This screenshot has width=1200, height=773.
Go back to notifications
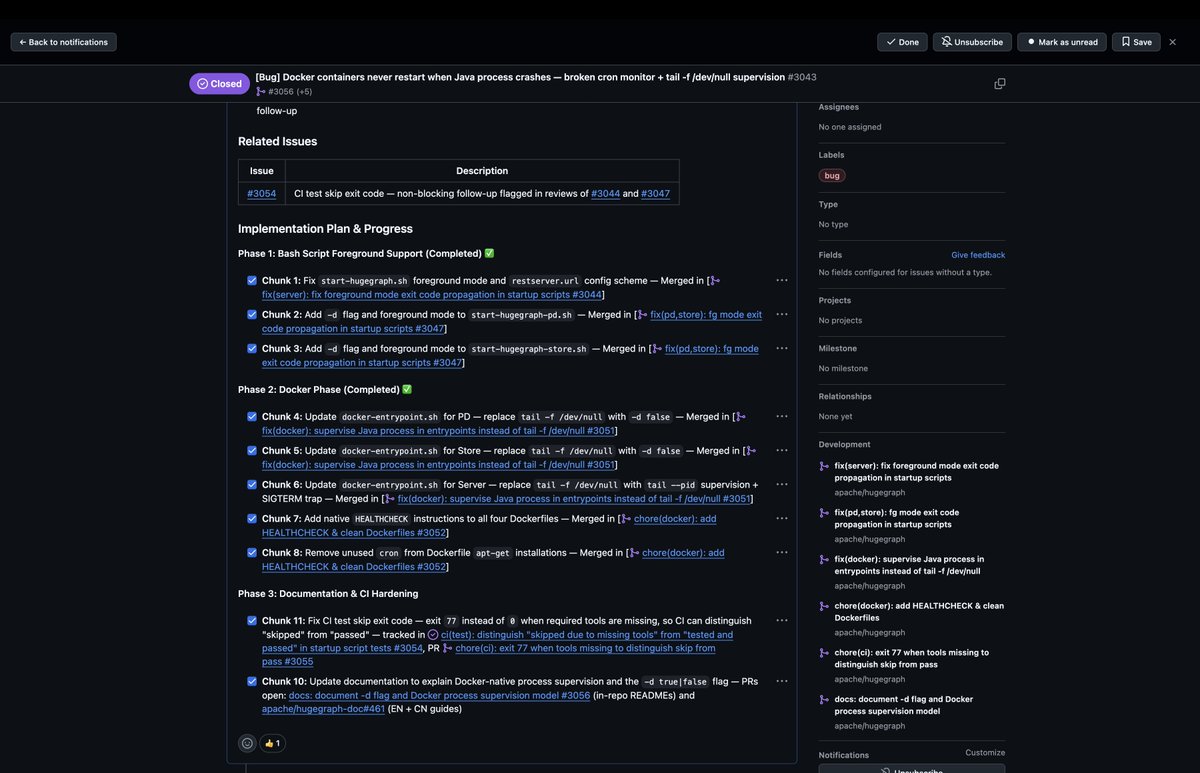coord(63,42)
